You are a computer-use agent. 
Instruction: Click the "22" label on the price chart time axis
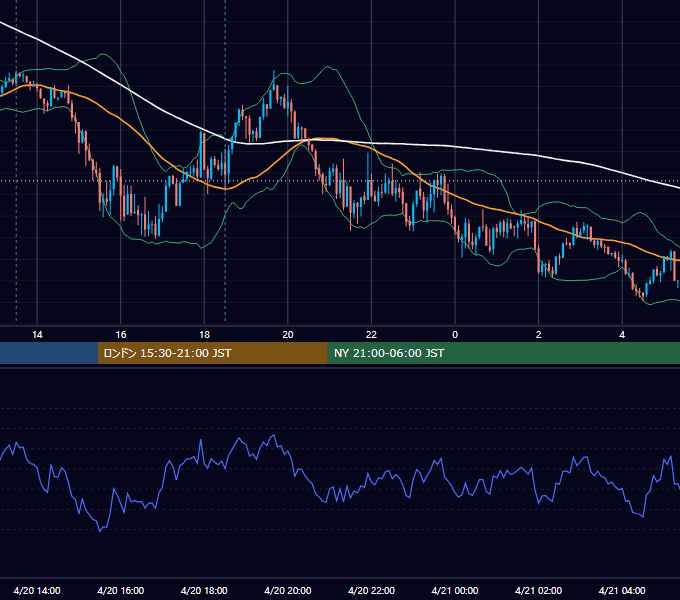(x=371, y=335)
